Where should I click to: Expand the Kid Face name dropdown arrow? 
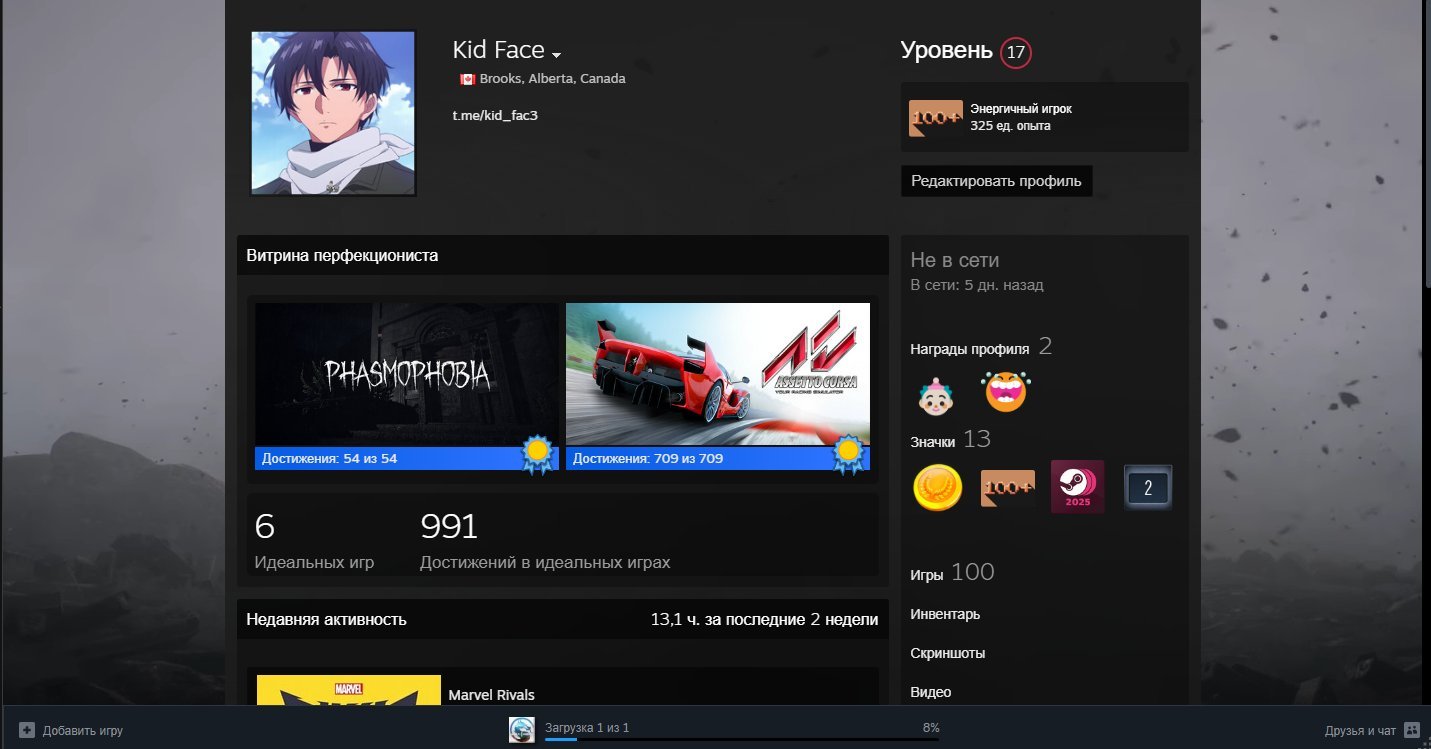[557, 54]
